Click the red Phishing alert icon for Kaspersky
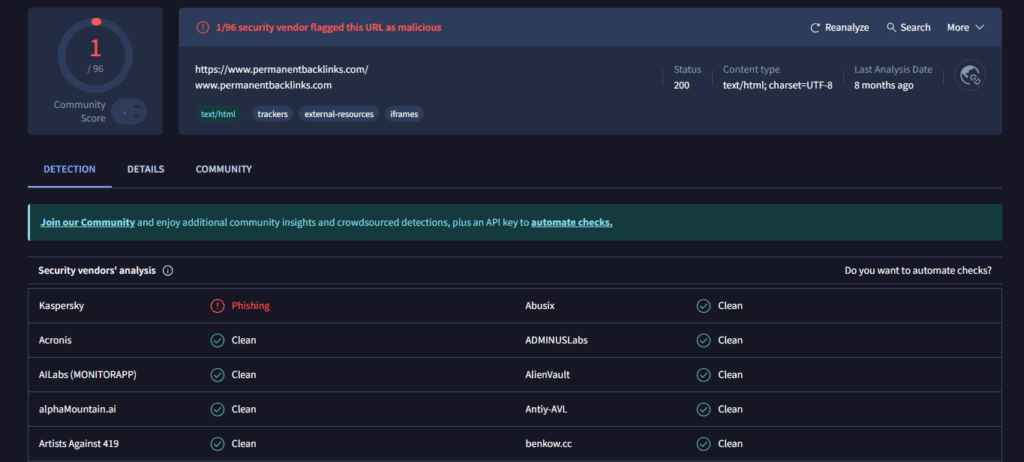The height and width of the screenshot is (462, 1024). coord(217,306)
